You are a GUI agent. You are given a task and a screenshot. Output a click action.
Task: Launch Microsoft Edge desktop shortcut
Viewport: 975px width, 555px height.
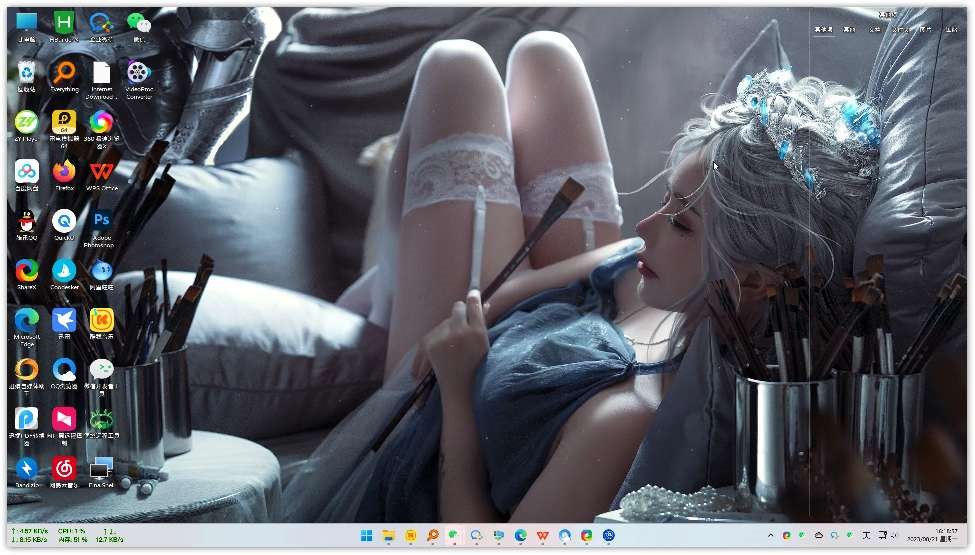27,320
